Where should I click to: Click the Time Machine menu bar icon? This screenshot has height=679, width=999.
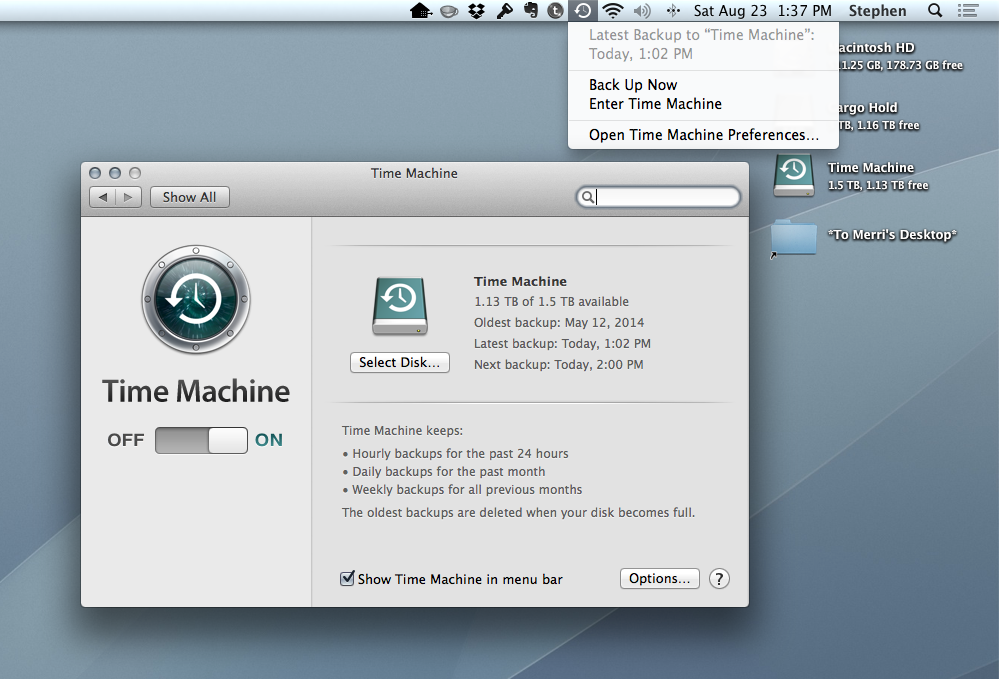[x=583, y=10]
